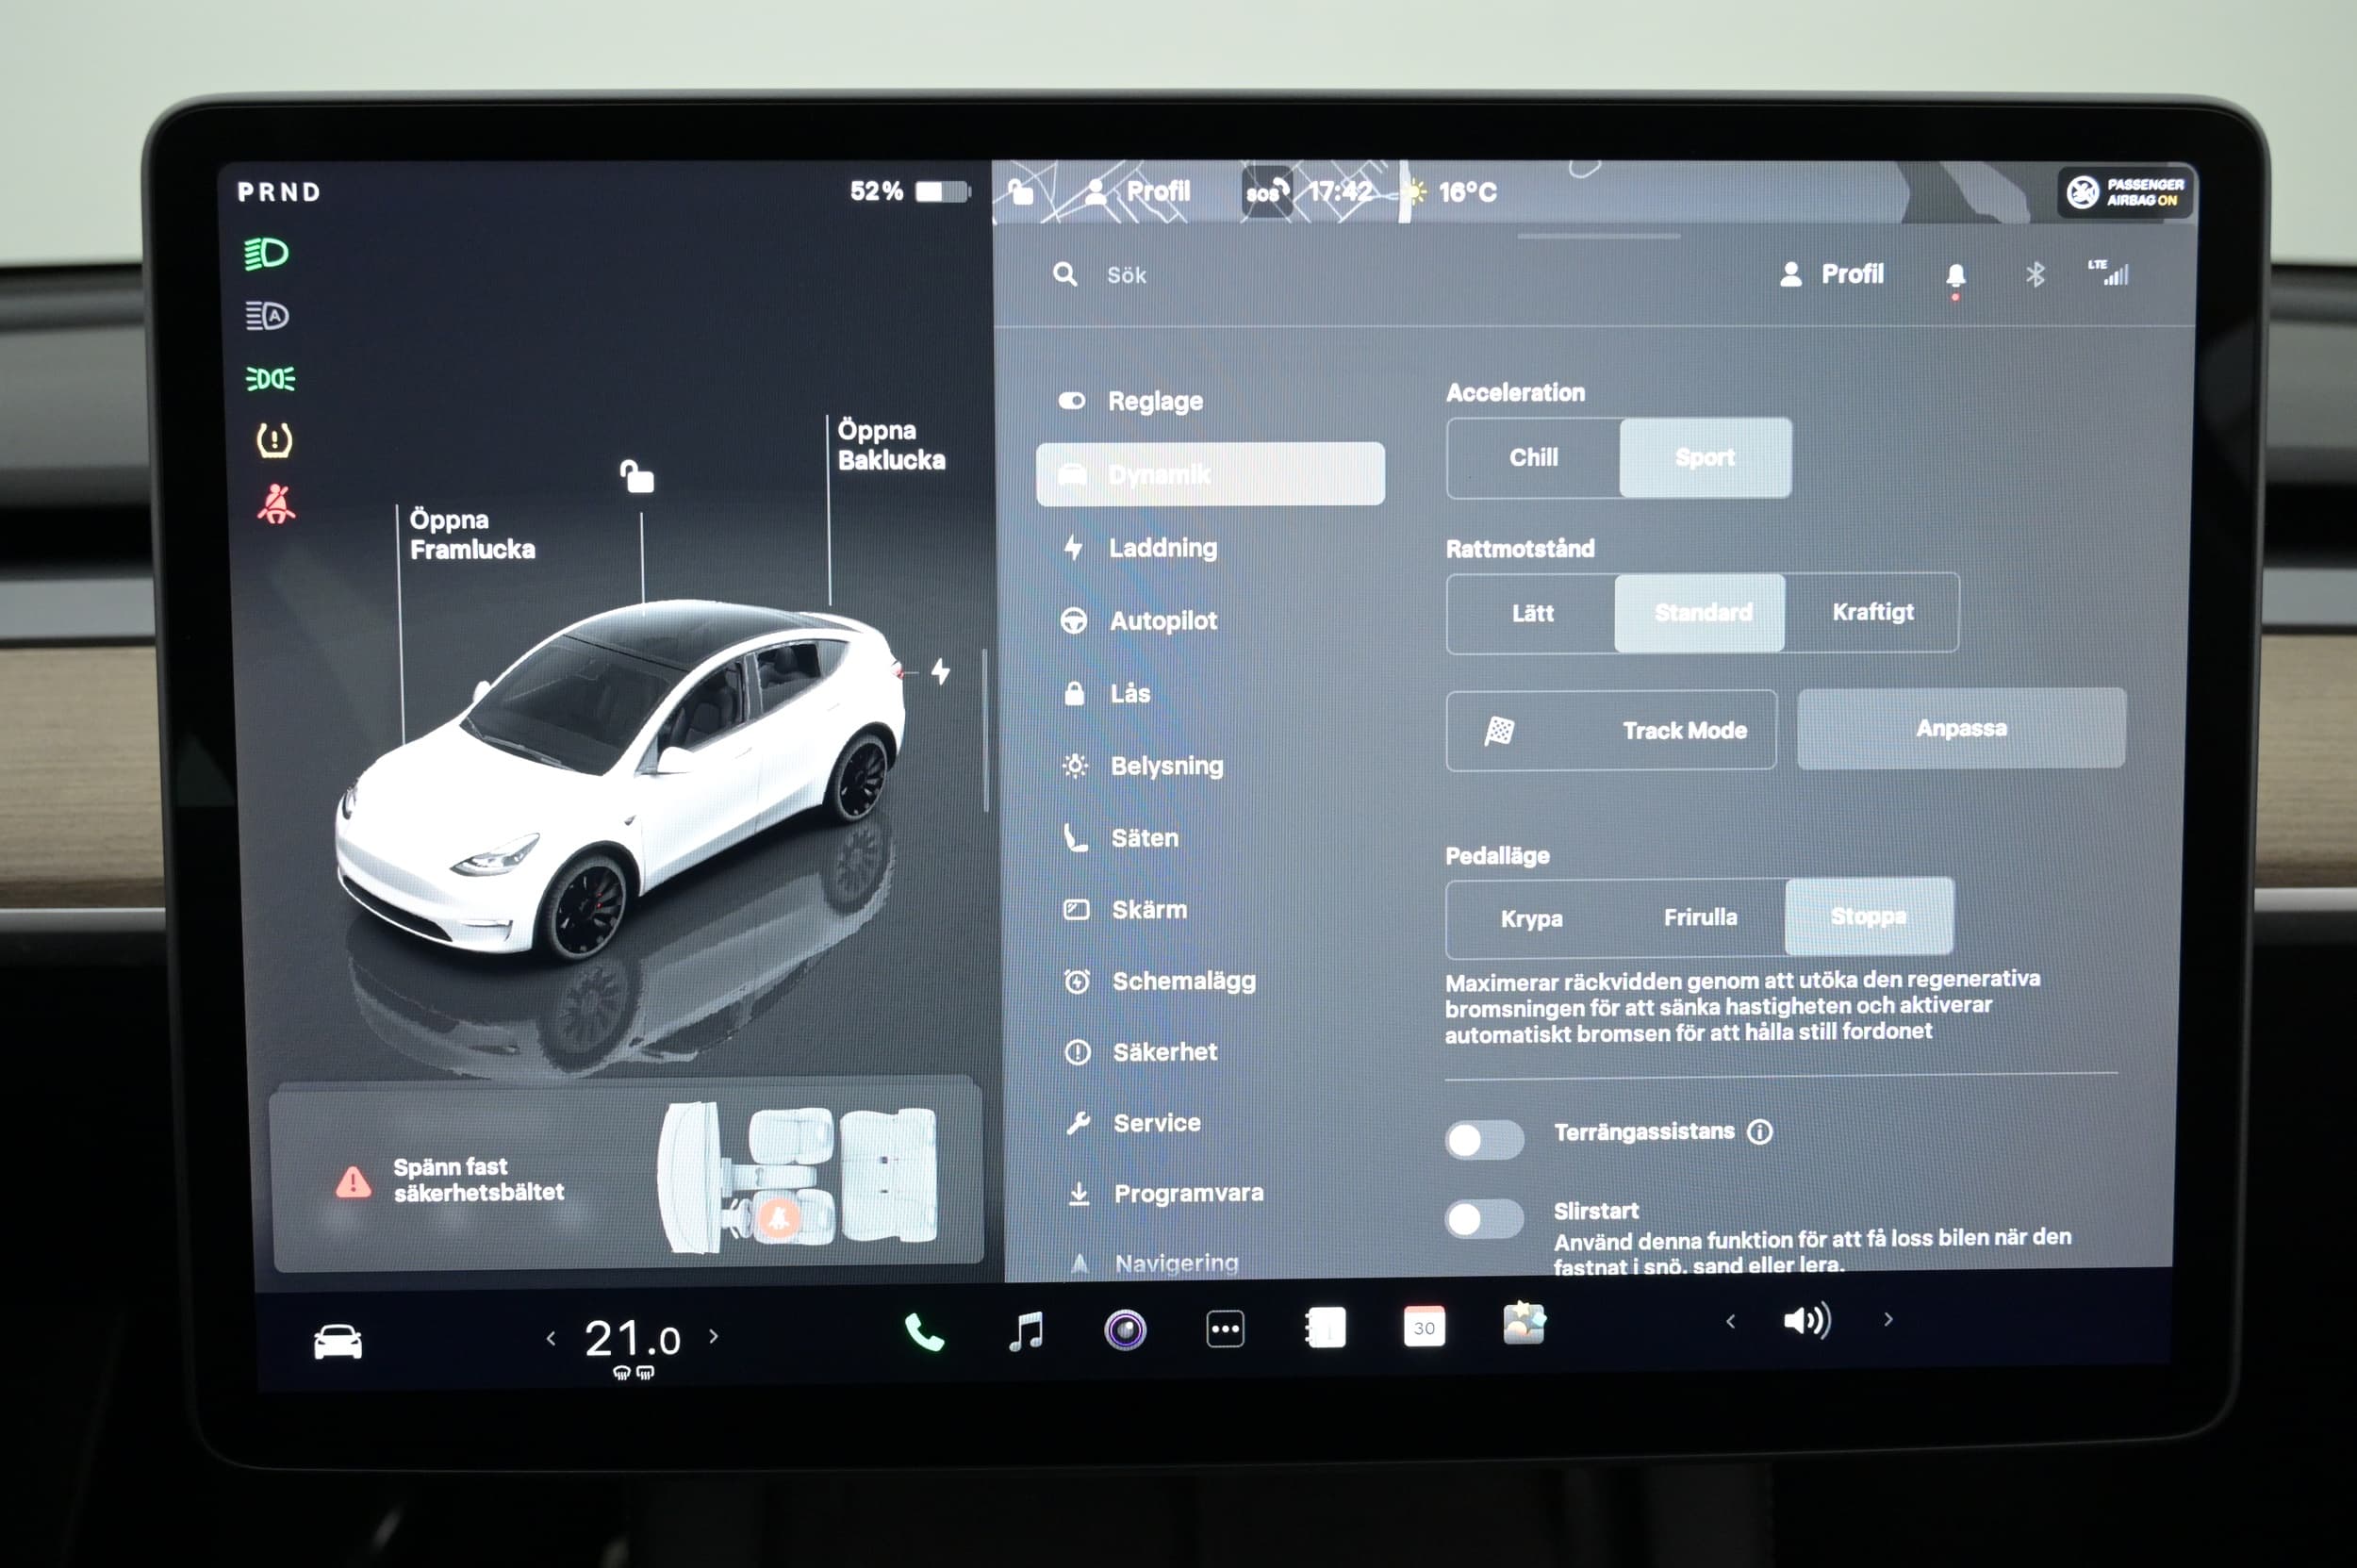Open the Toybox app icon
Viewport: 2357px width, 1568px height.
[x=1524, y=1323]
